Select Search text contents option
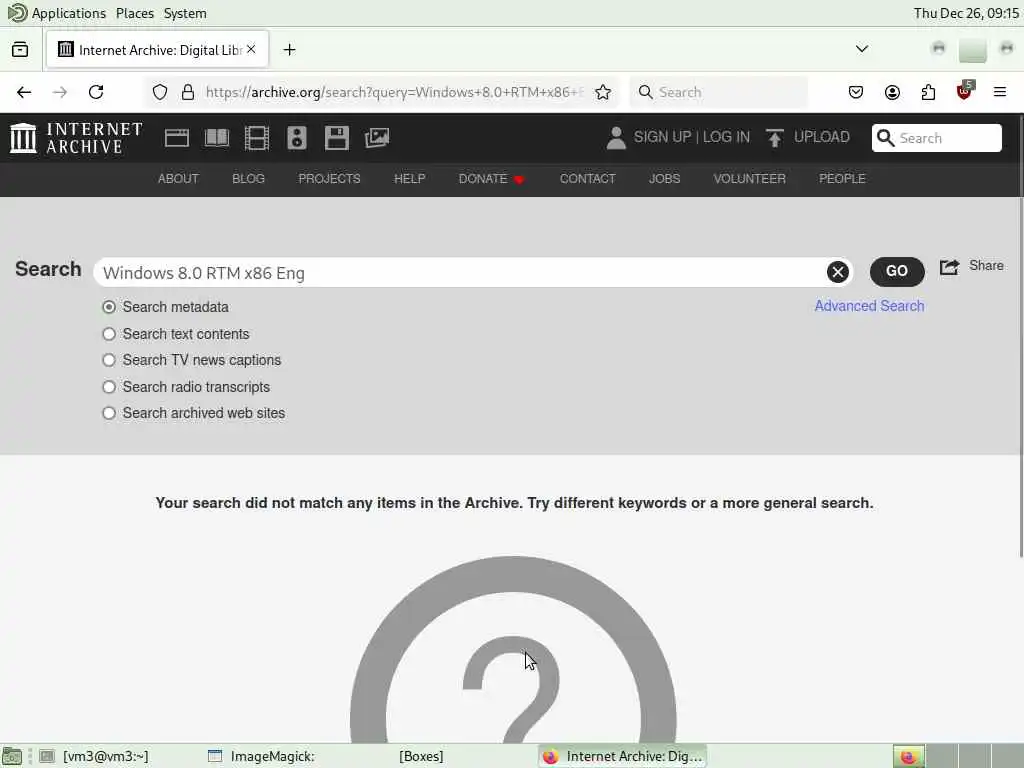Viewport: 1024px width, 768px height. pyautogui.click(x=109, y=334)
